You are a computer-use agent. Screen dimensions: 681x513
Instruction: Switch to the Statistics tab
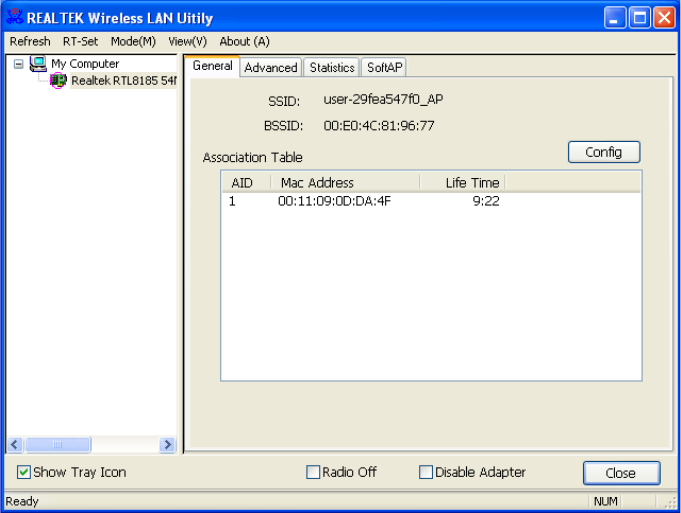click(332, 68)
